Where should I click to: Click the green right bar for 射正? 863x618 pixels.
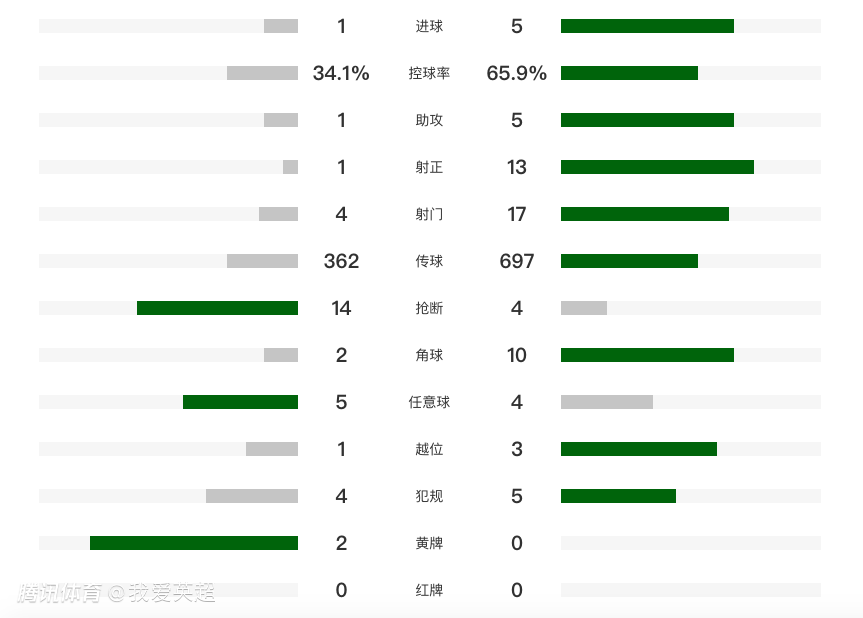[x=657, y=167]
